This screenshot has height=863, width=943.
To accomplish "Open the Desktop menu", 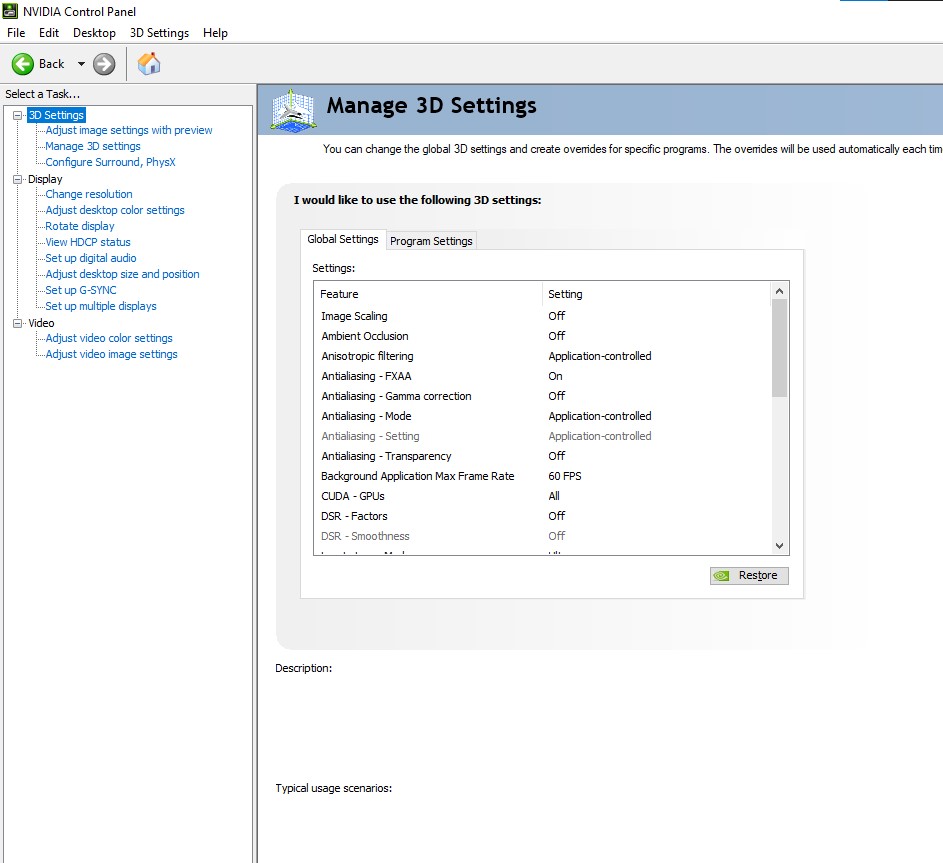I will click(94, 32).
